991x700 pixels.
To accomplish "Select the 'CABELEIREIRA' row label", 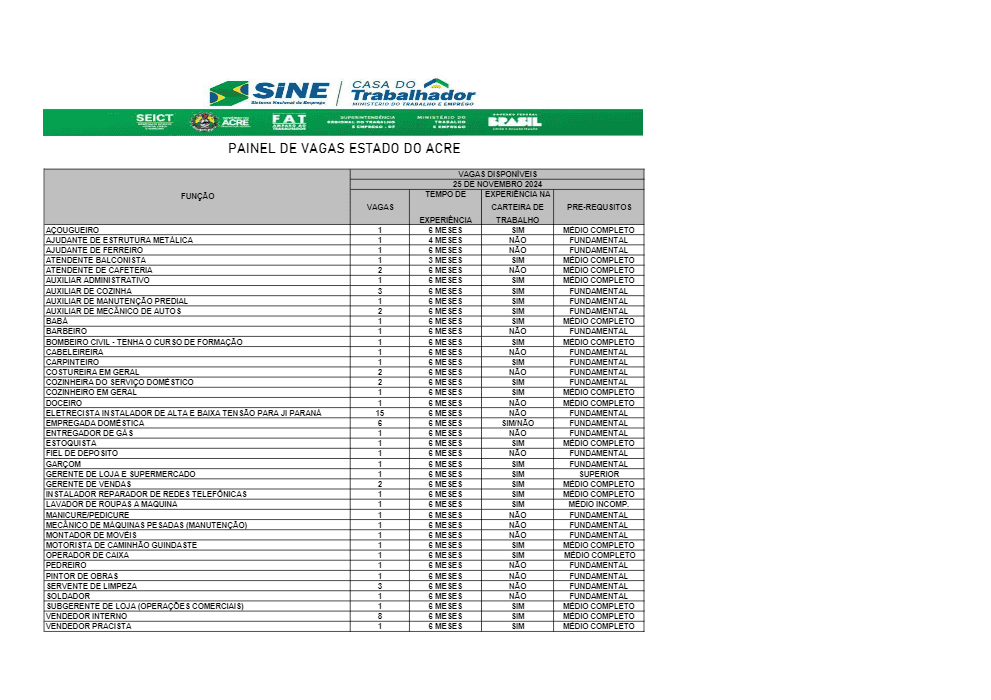I will (x=74, y=352).
